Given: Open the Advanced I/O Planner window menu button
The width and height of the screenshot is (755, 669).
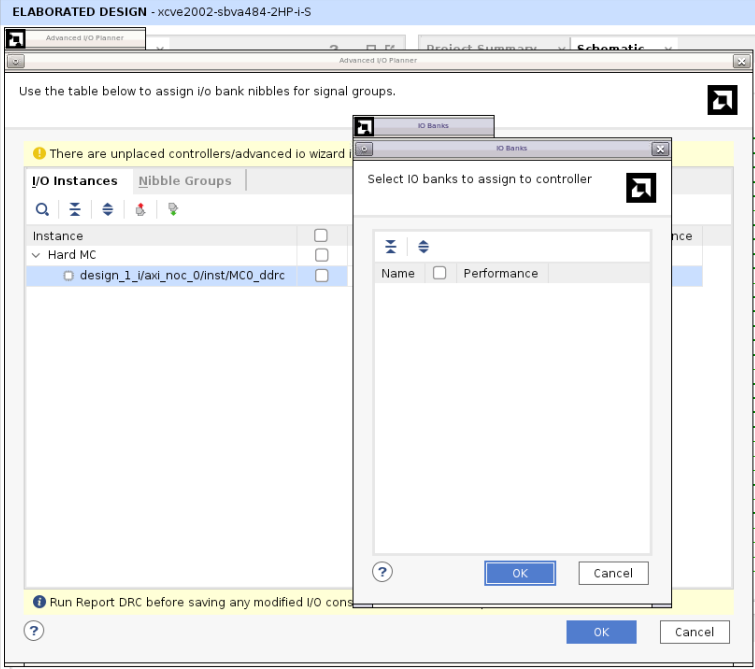Looking at the screenshot, I should pyautogui.click(x=15, y=61).
